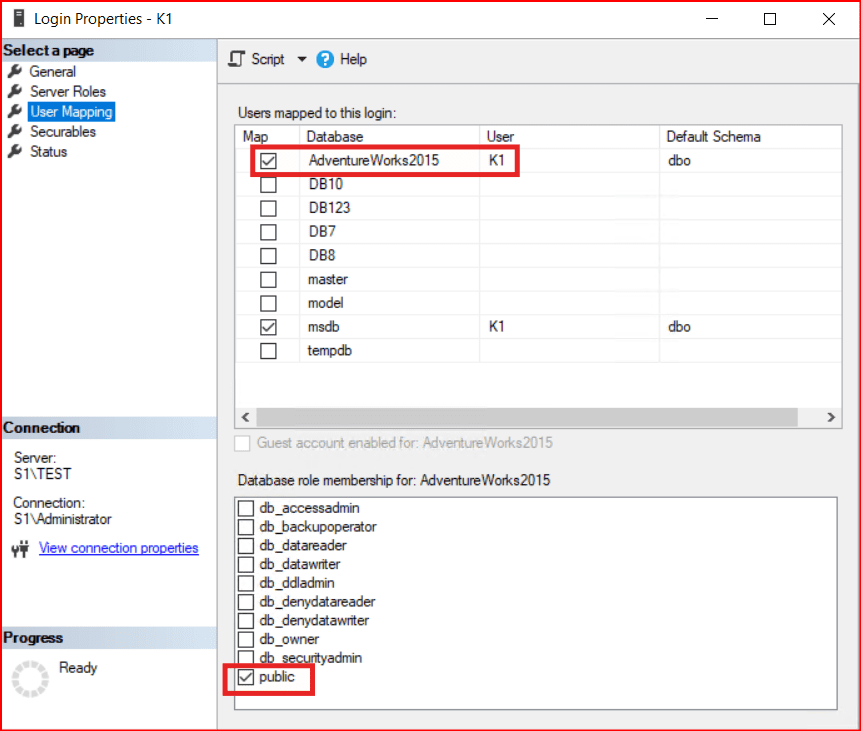Click the Securables page wrench icon
Viewport: 861px width, 731px height.
coord(15,132)
